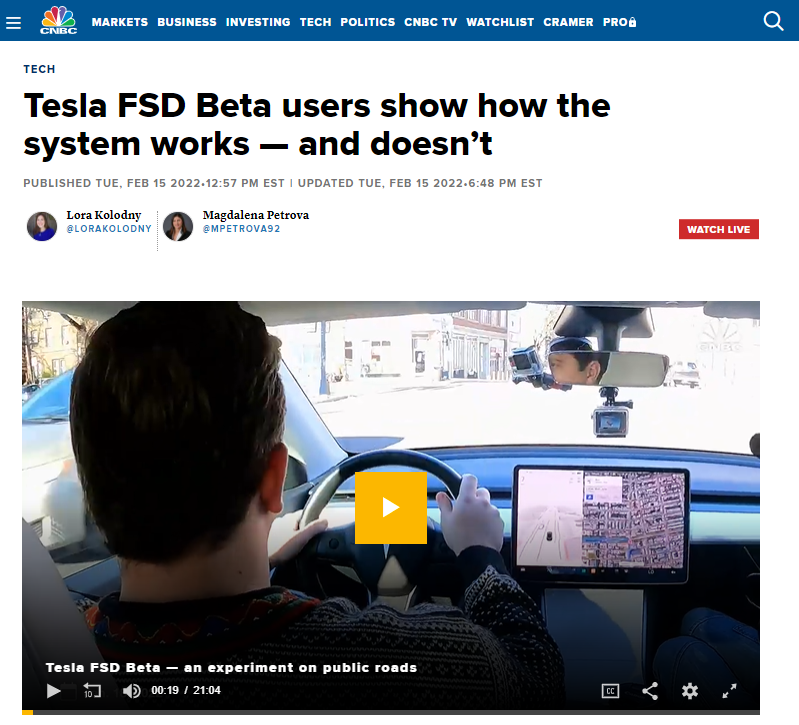
Task: Open @MPETROVA92 Twitter handle link
Action: point(242,229)
